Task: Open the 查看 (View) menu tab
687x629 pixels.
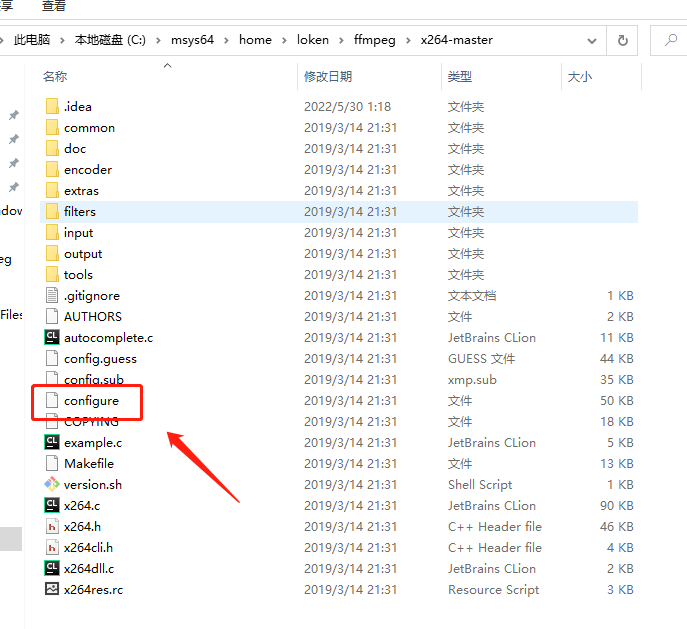Action: (x=54, y=6)
